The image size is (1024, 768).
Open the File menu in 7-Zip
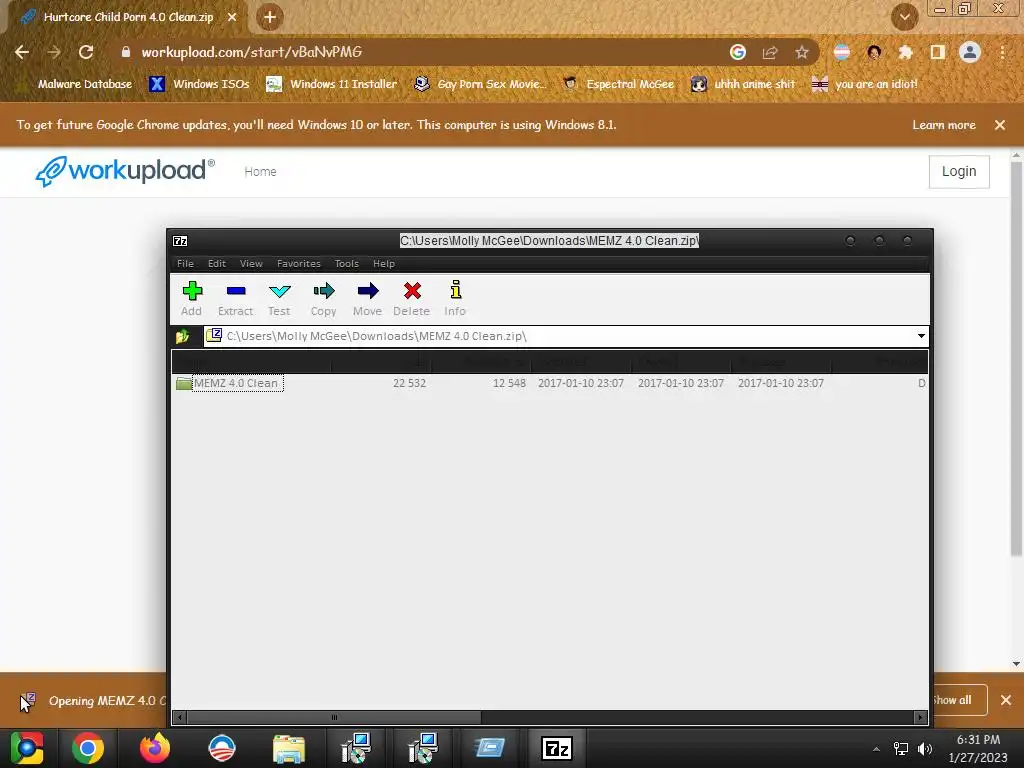click(x=185, y=264)
